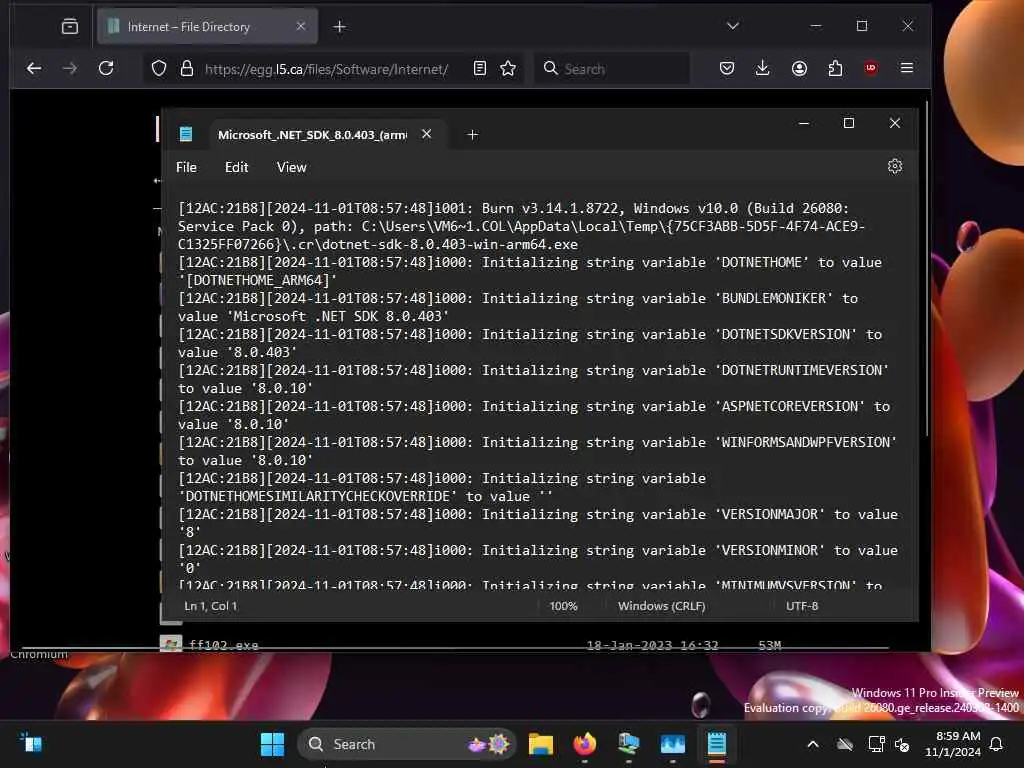This screenshot has width=1024, height=768.
Task: Open the taskbar computer setup icon
Action: coord(628,744)
